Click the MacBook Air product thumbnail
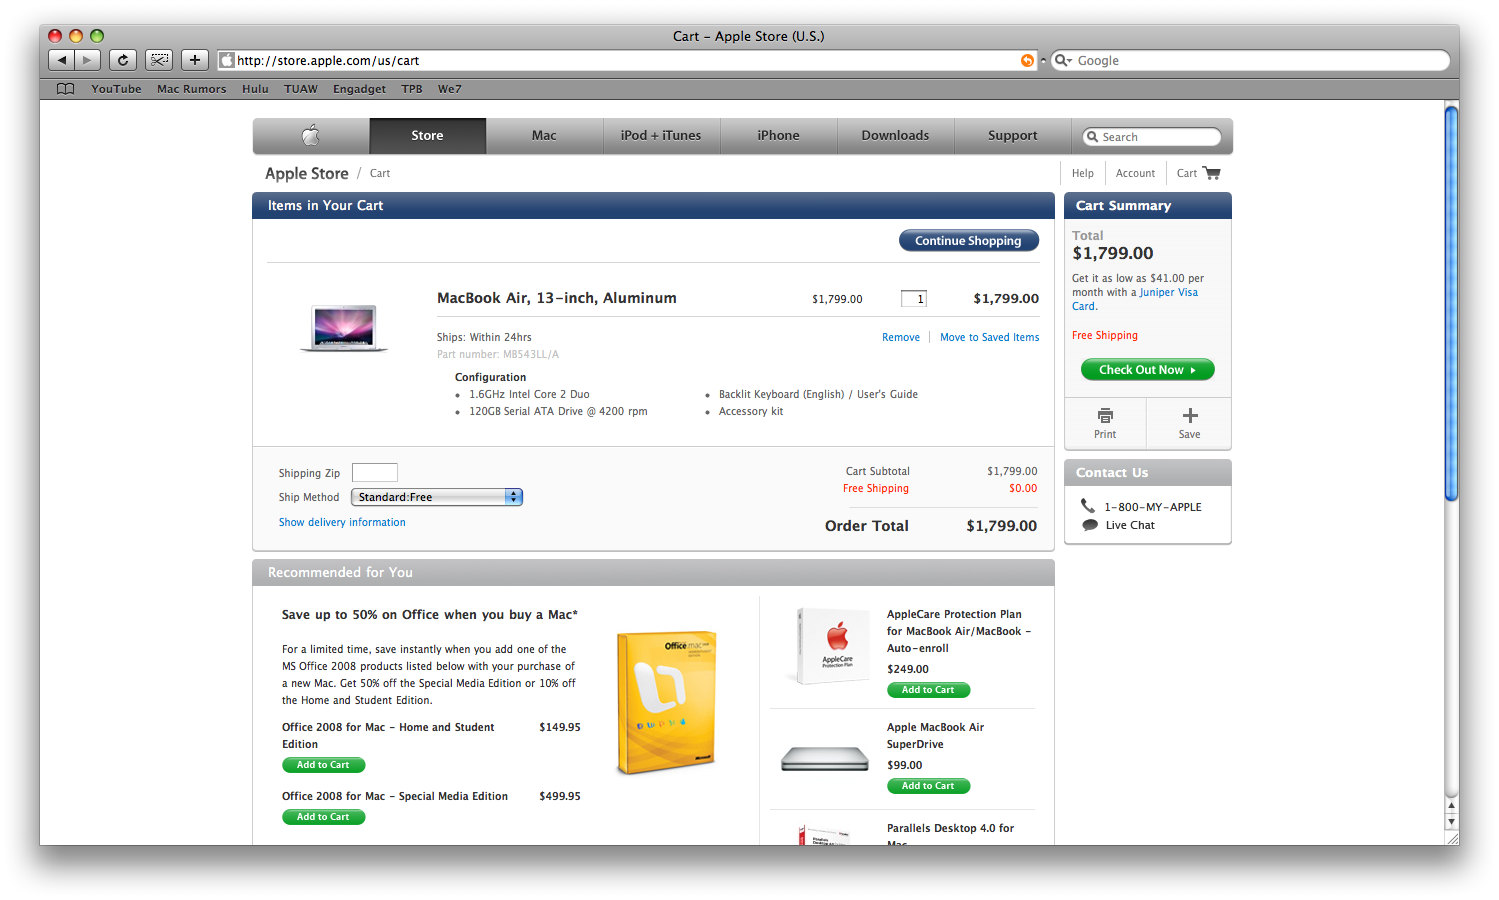Viewport: 1499px width, 900px height. (344, 328)
